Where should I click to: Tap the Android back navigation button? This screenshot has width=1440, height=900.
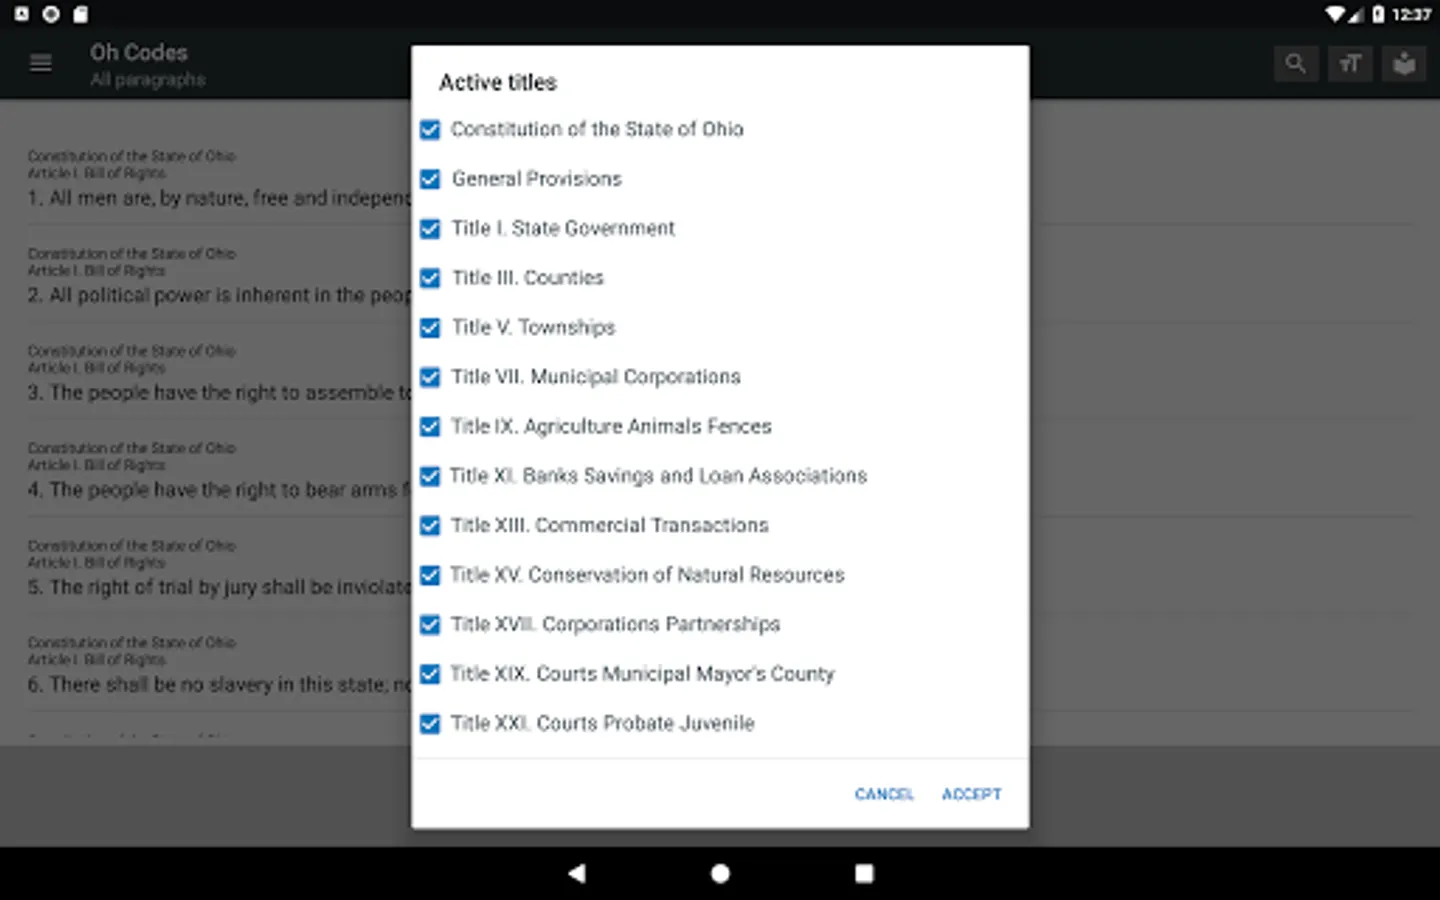click(x=576, y=873)
